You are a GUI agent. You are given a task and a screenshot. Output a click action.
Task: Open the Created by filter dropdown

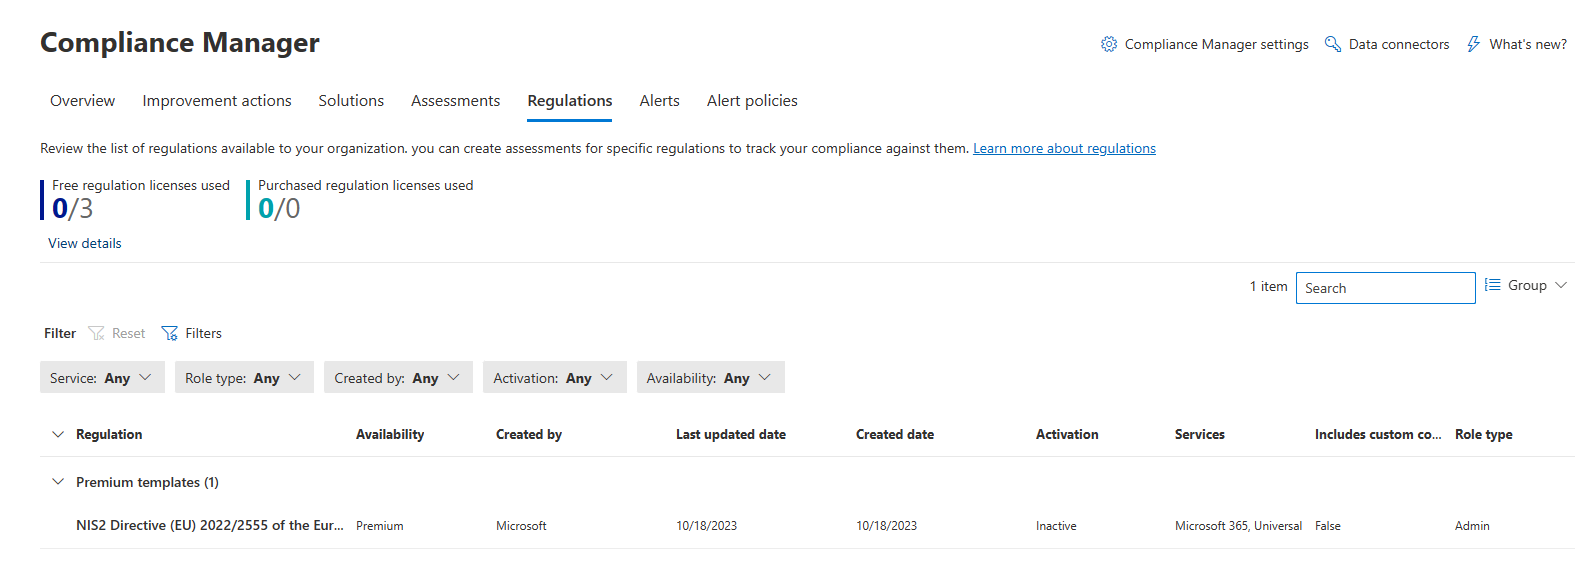click(x=398, y=378)
